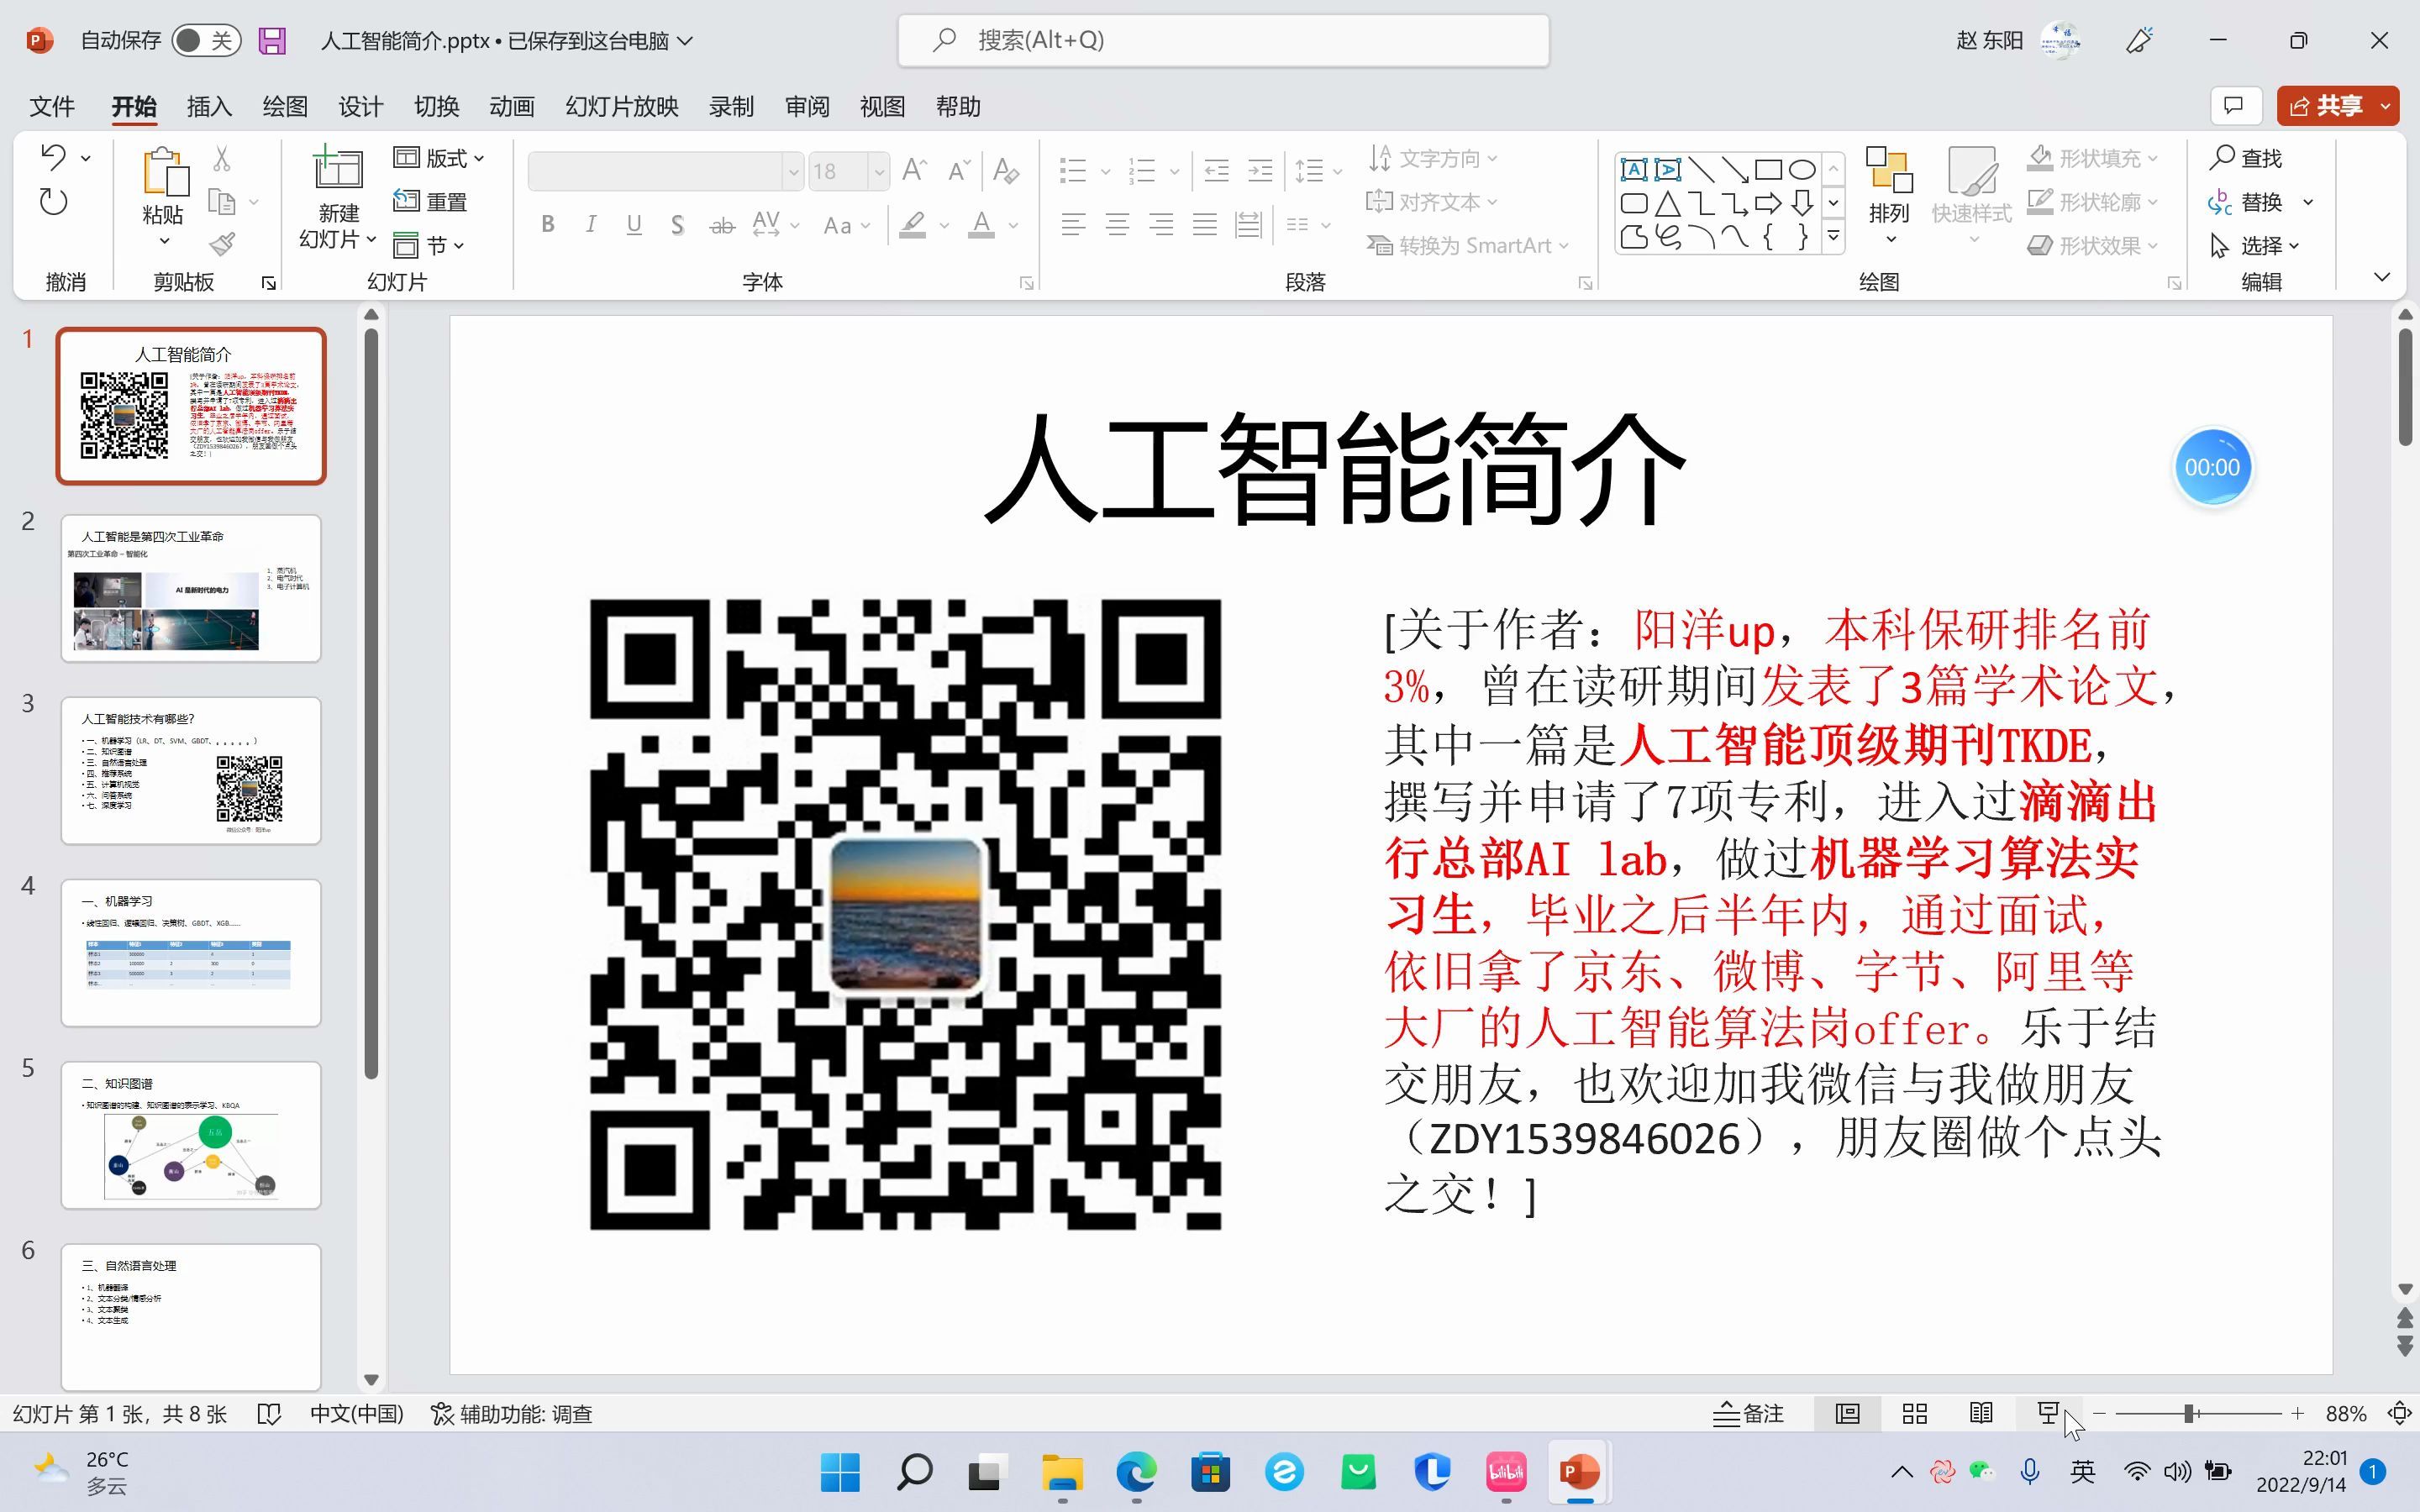Open the Transitions (切换) tab
This screenshot has height=1512, width=2420.
point(436,106)
